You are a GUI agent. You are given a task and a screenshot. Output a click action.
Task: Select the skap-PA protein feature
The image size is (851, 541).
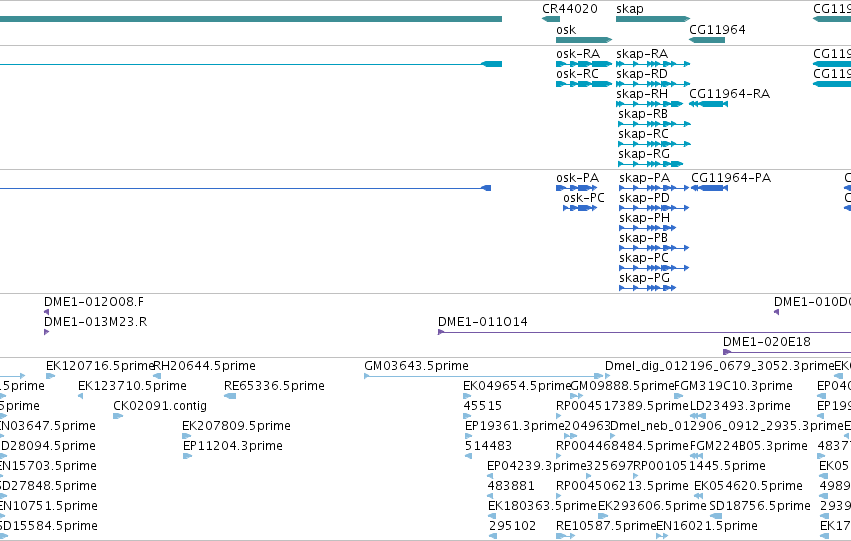(654, 188)
